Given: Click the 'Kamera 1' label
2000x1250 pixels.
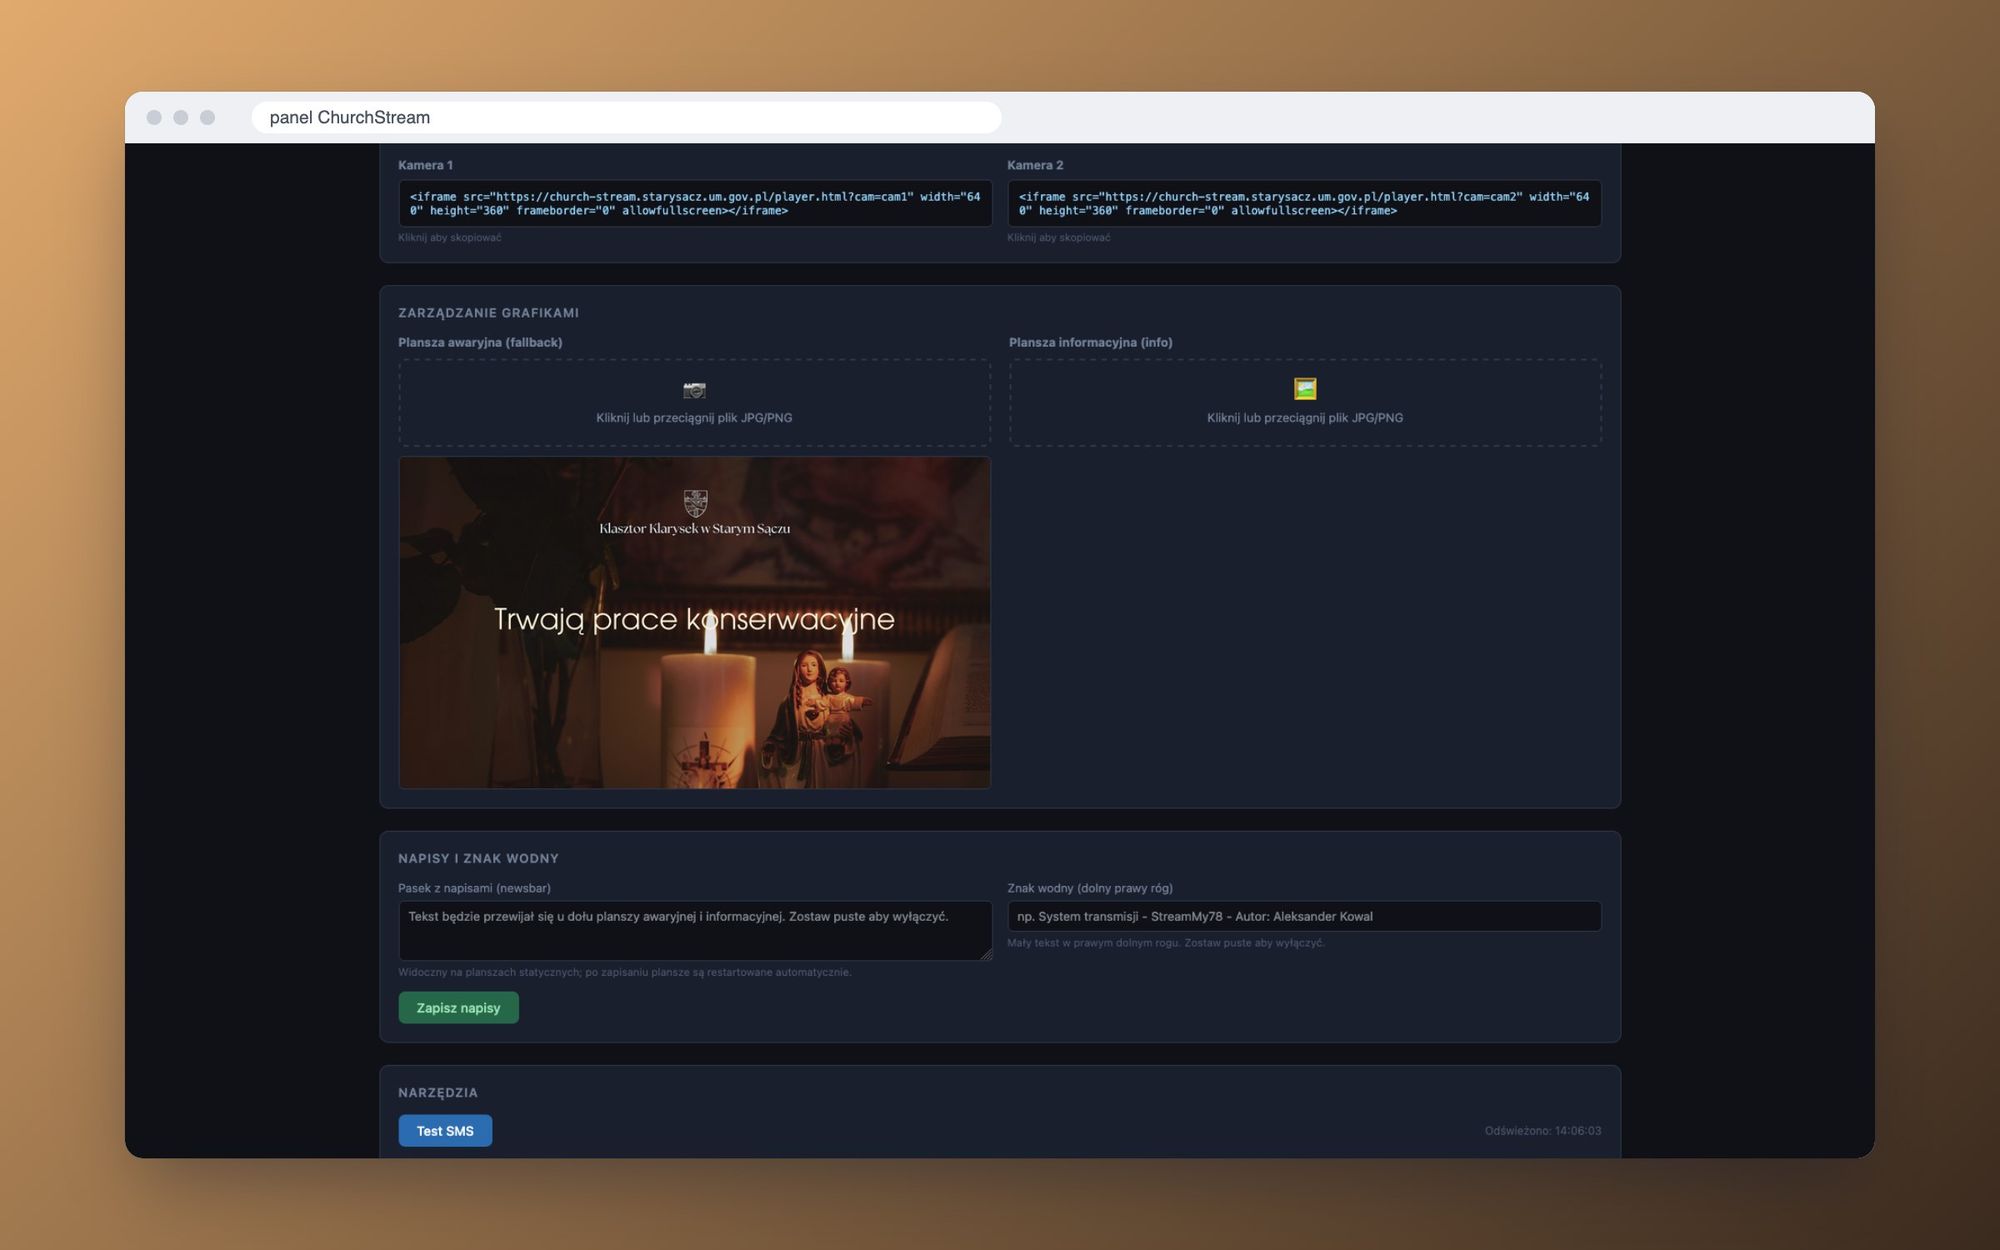Looking at the screenshot, I should click(x=425, y=165).
